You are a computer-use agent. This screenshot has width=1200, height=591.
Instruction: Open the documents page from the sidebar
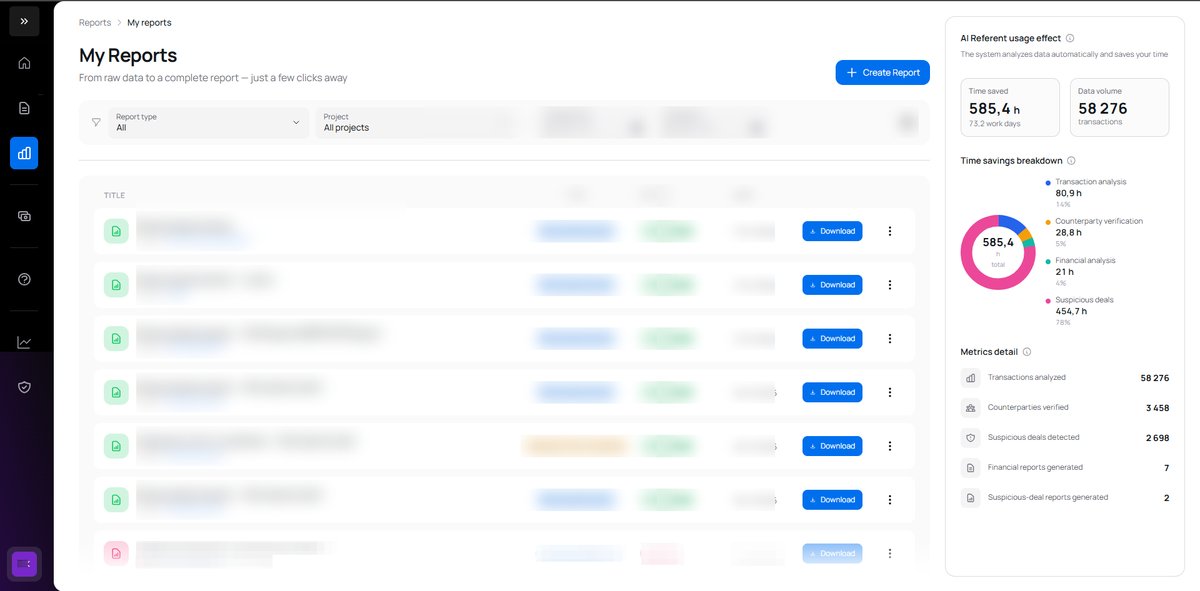24,108
